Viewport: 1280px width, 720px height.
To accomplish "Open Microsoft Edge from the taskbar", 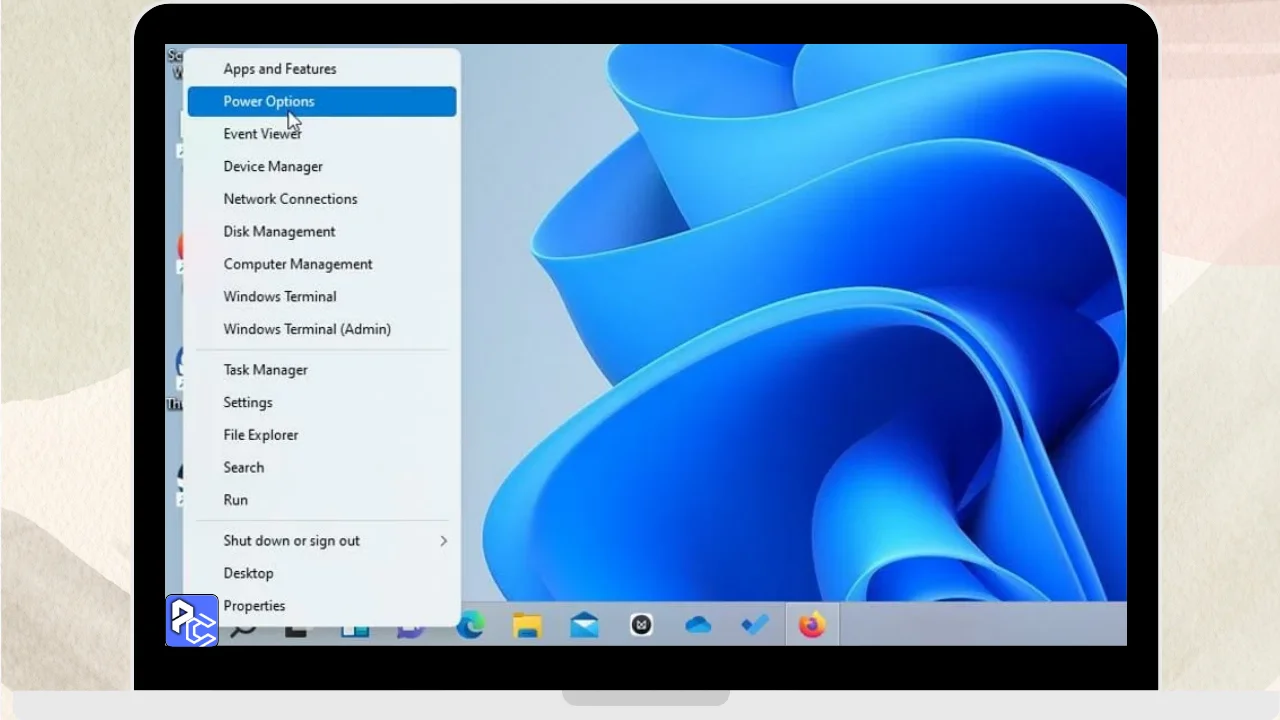I will [x=470, y=625].
